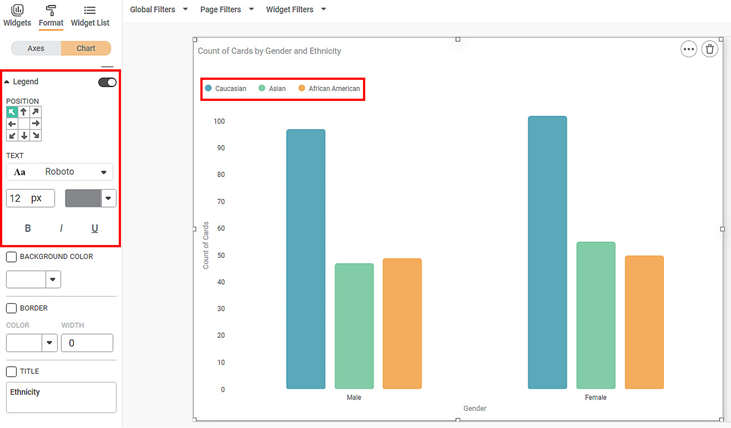Select the Chart tab
Image resolution: width=731 pixels, height=428 pixels.
tap(86, 48)
